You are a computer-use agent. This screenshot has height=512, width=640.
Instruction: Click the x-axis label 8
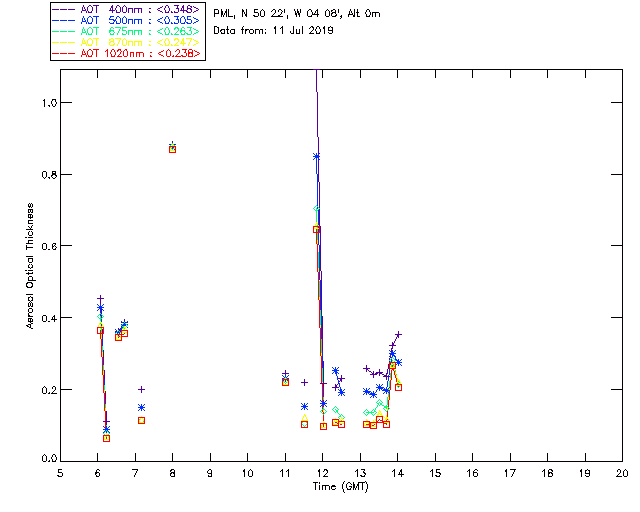[x=173, y=473]
